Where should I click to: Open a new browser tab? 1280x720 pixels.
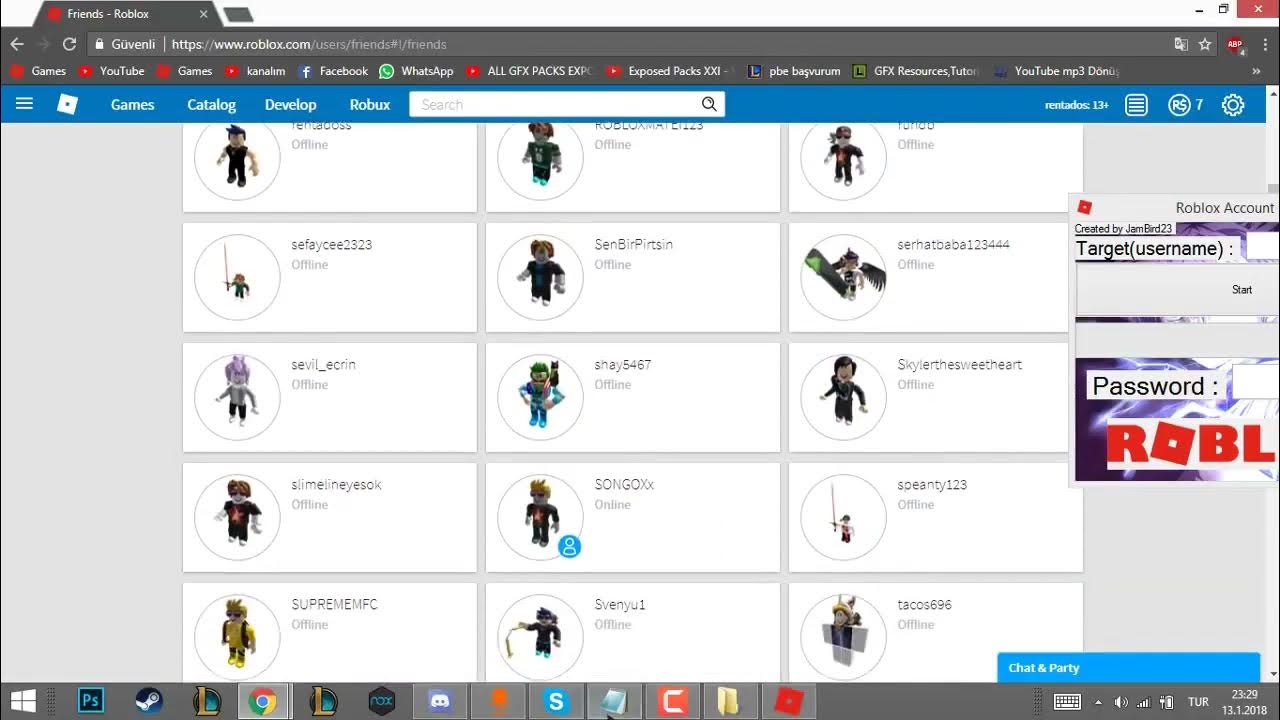(x=237, y=14)
